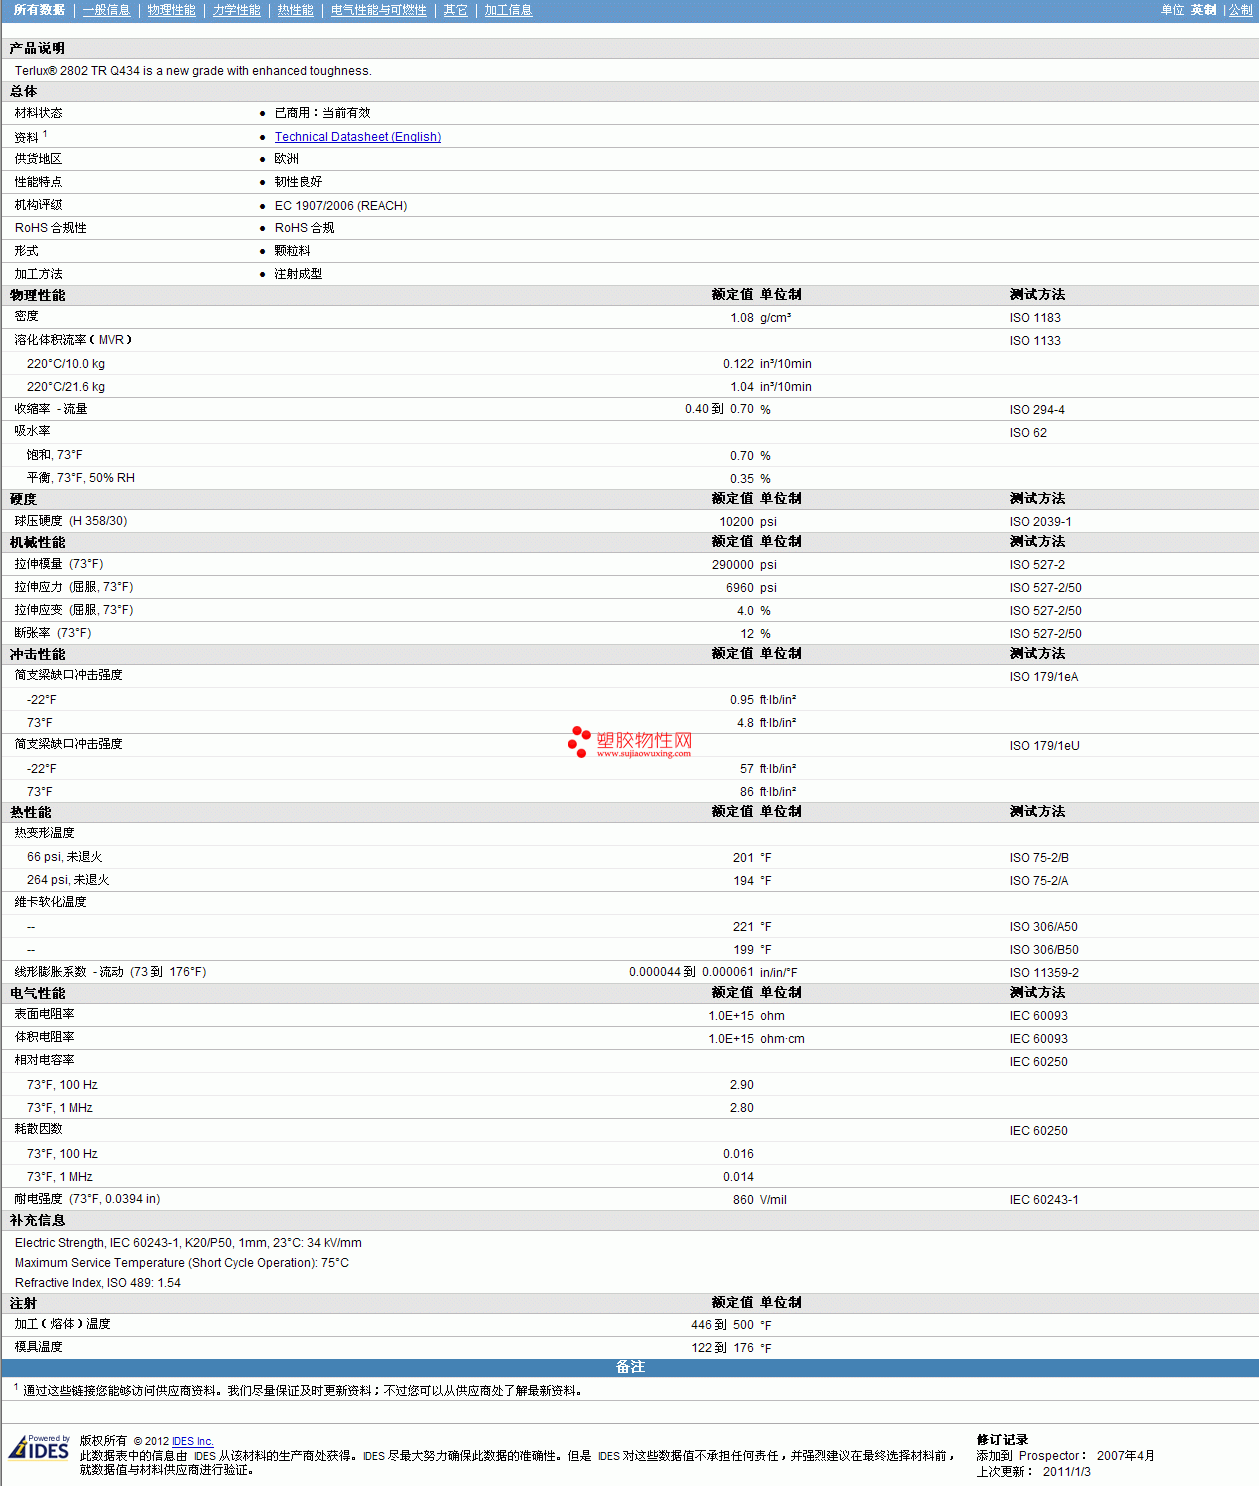Click the ISO 306/A50 test method
1259x1486 pixels.
pos(1044,927)
